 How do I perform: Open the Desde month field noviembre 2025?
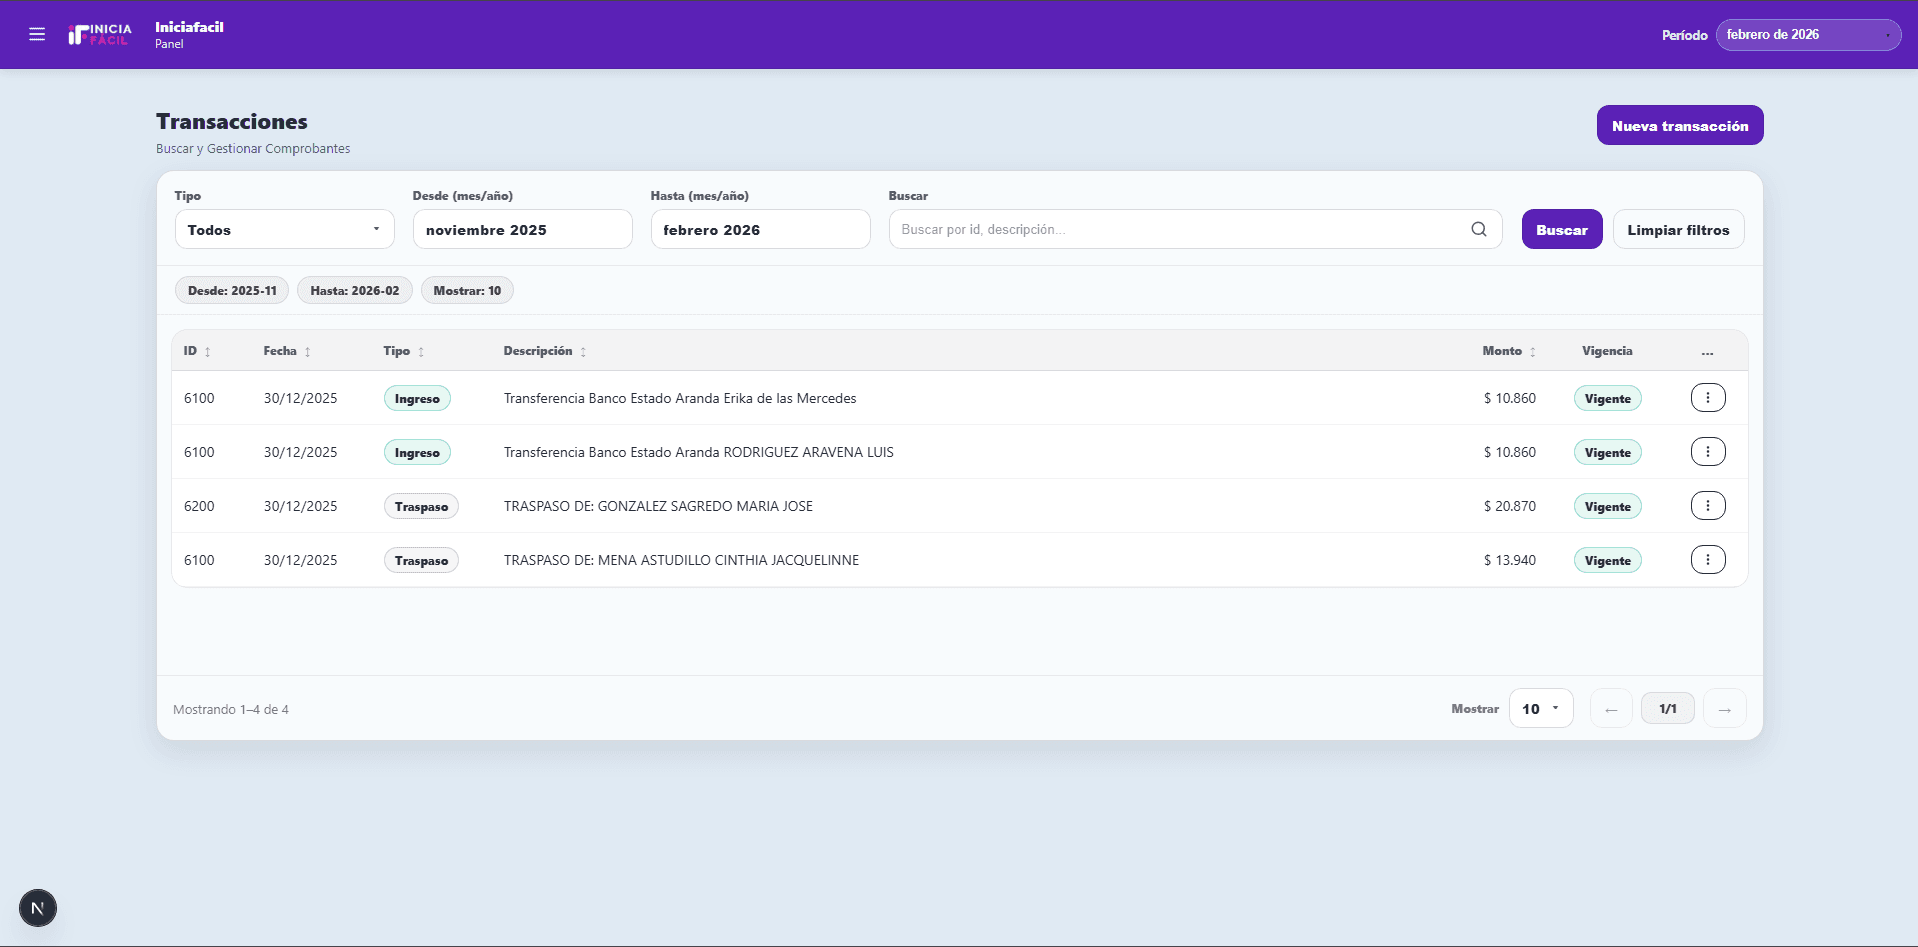tap(522, 229)
